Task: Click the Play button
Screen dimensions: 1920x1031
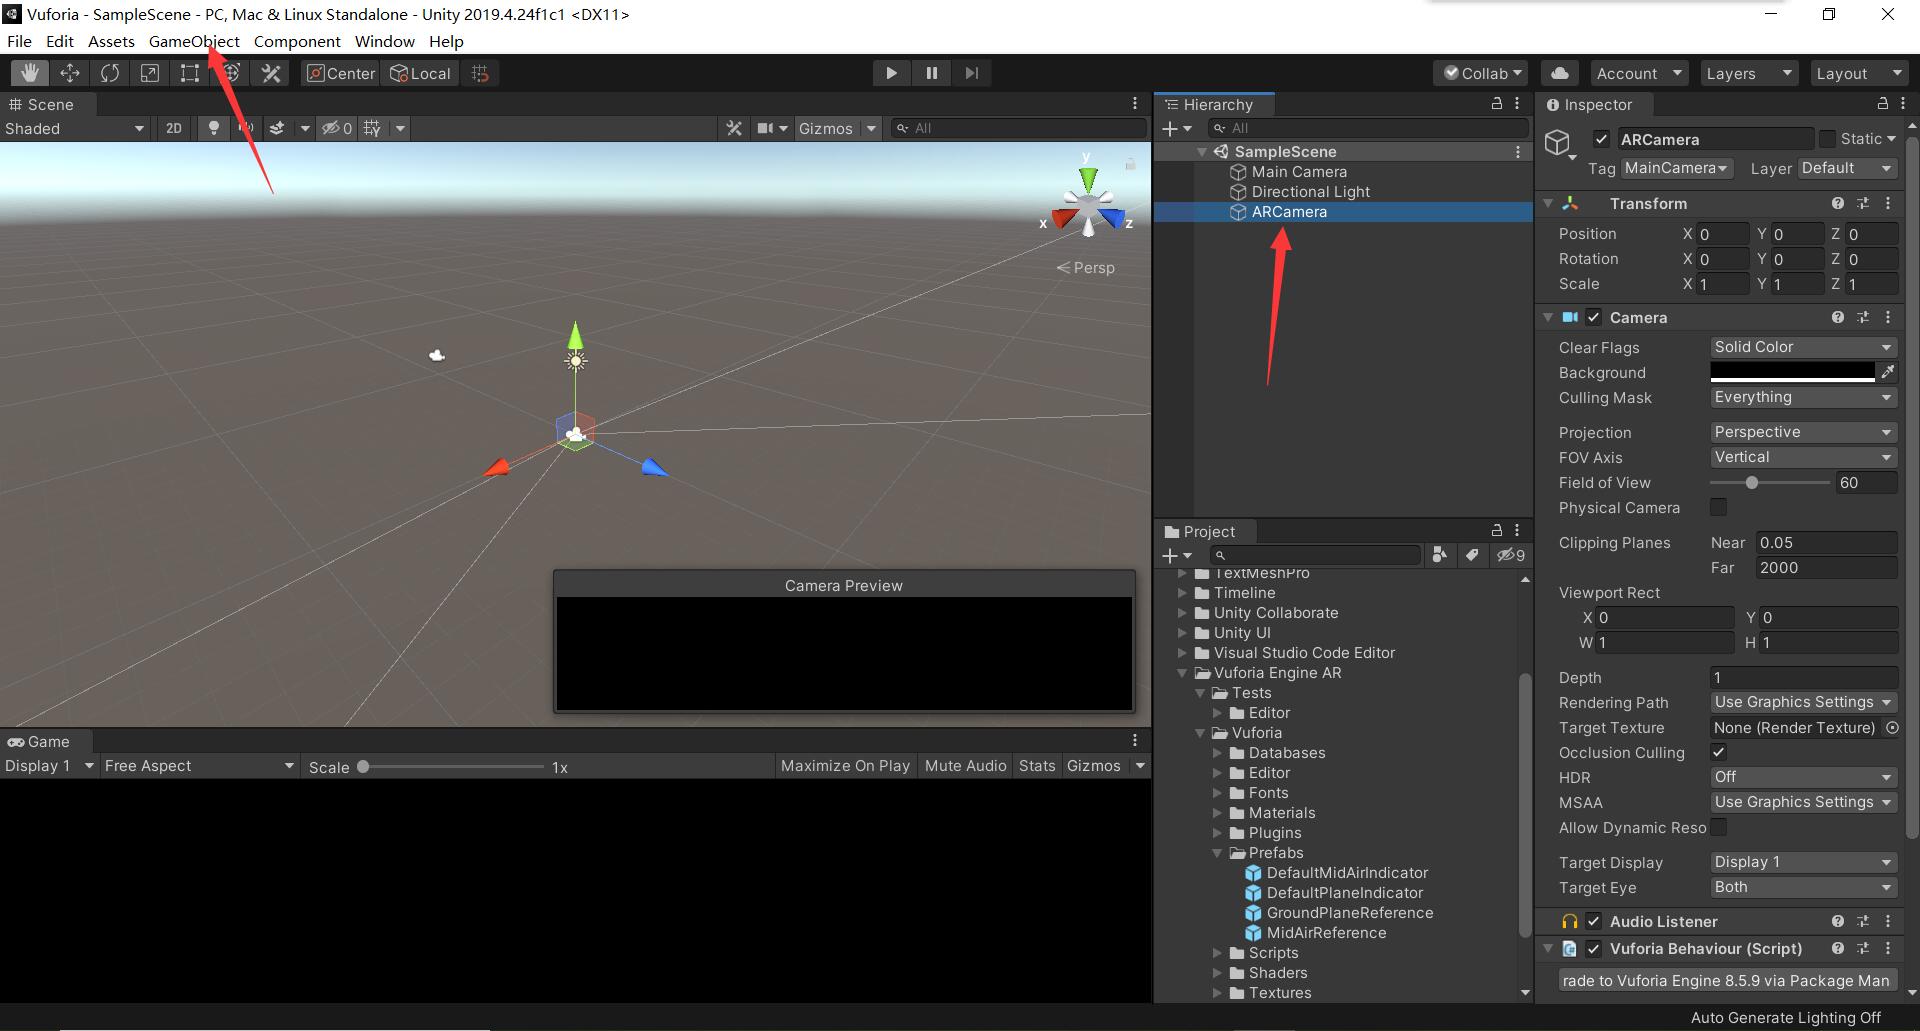Action: (891, 73)
